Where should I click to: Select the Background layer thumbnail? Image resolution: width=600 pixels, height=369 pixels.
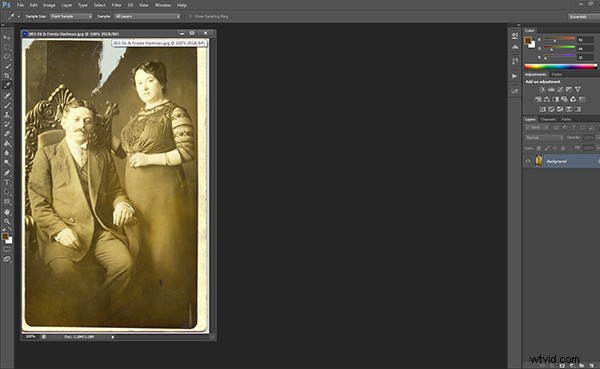coord(539,161)
